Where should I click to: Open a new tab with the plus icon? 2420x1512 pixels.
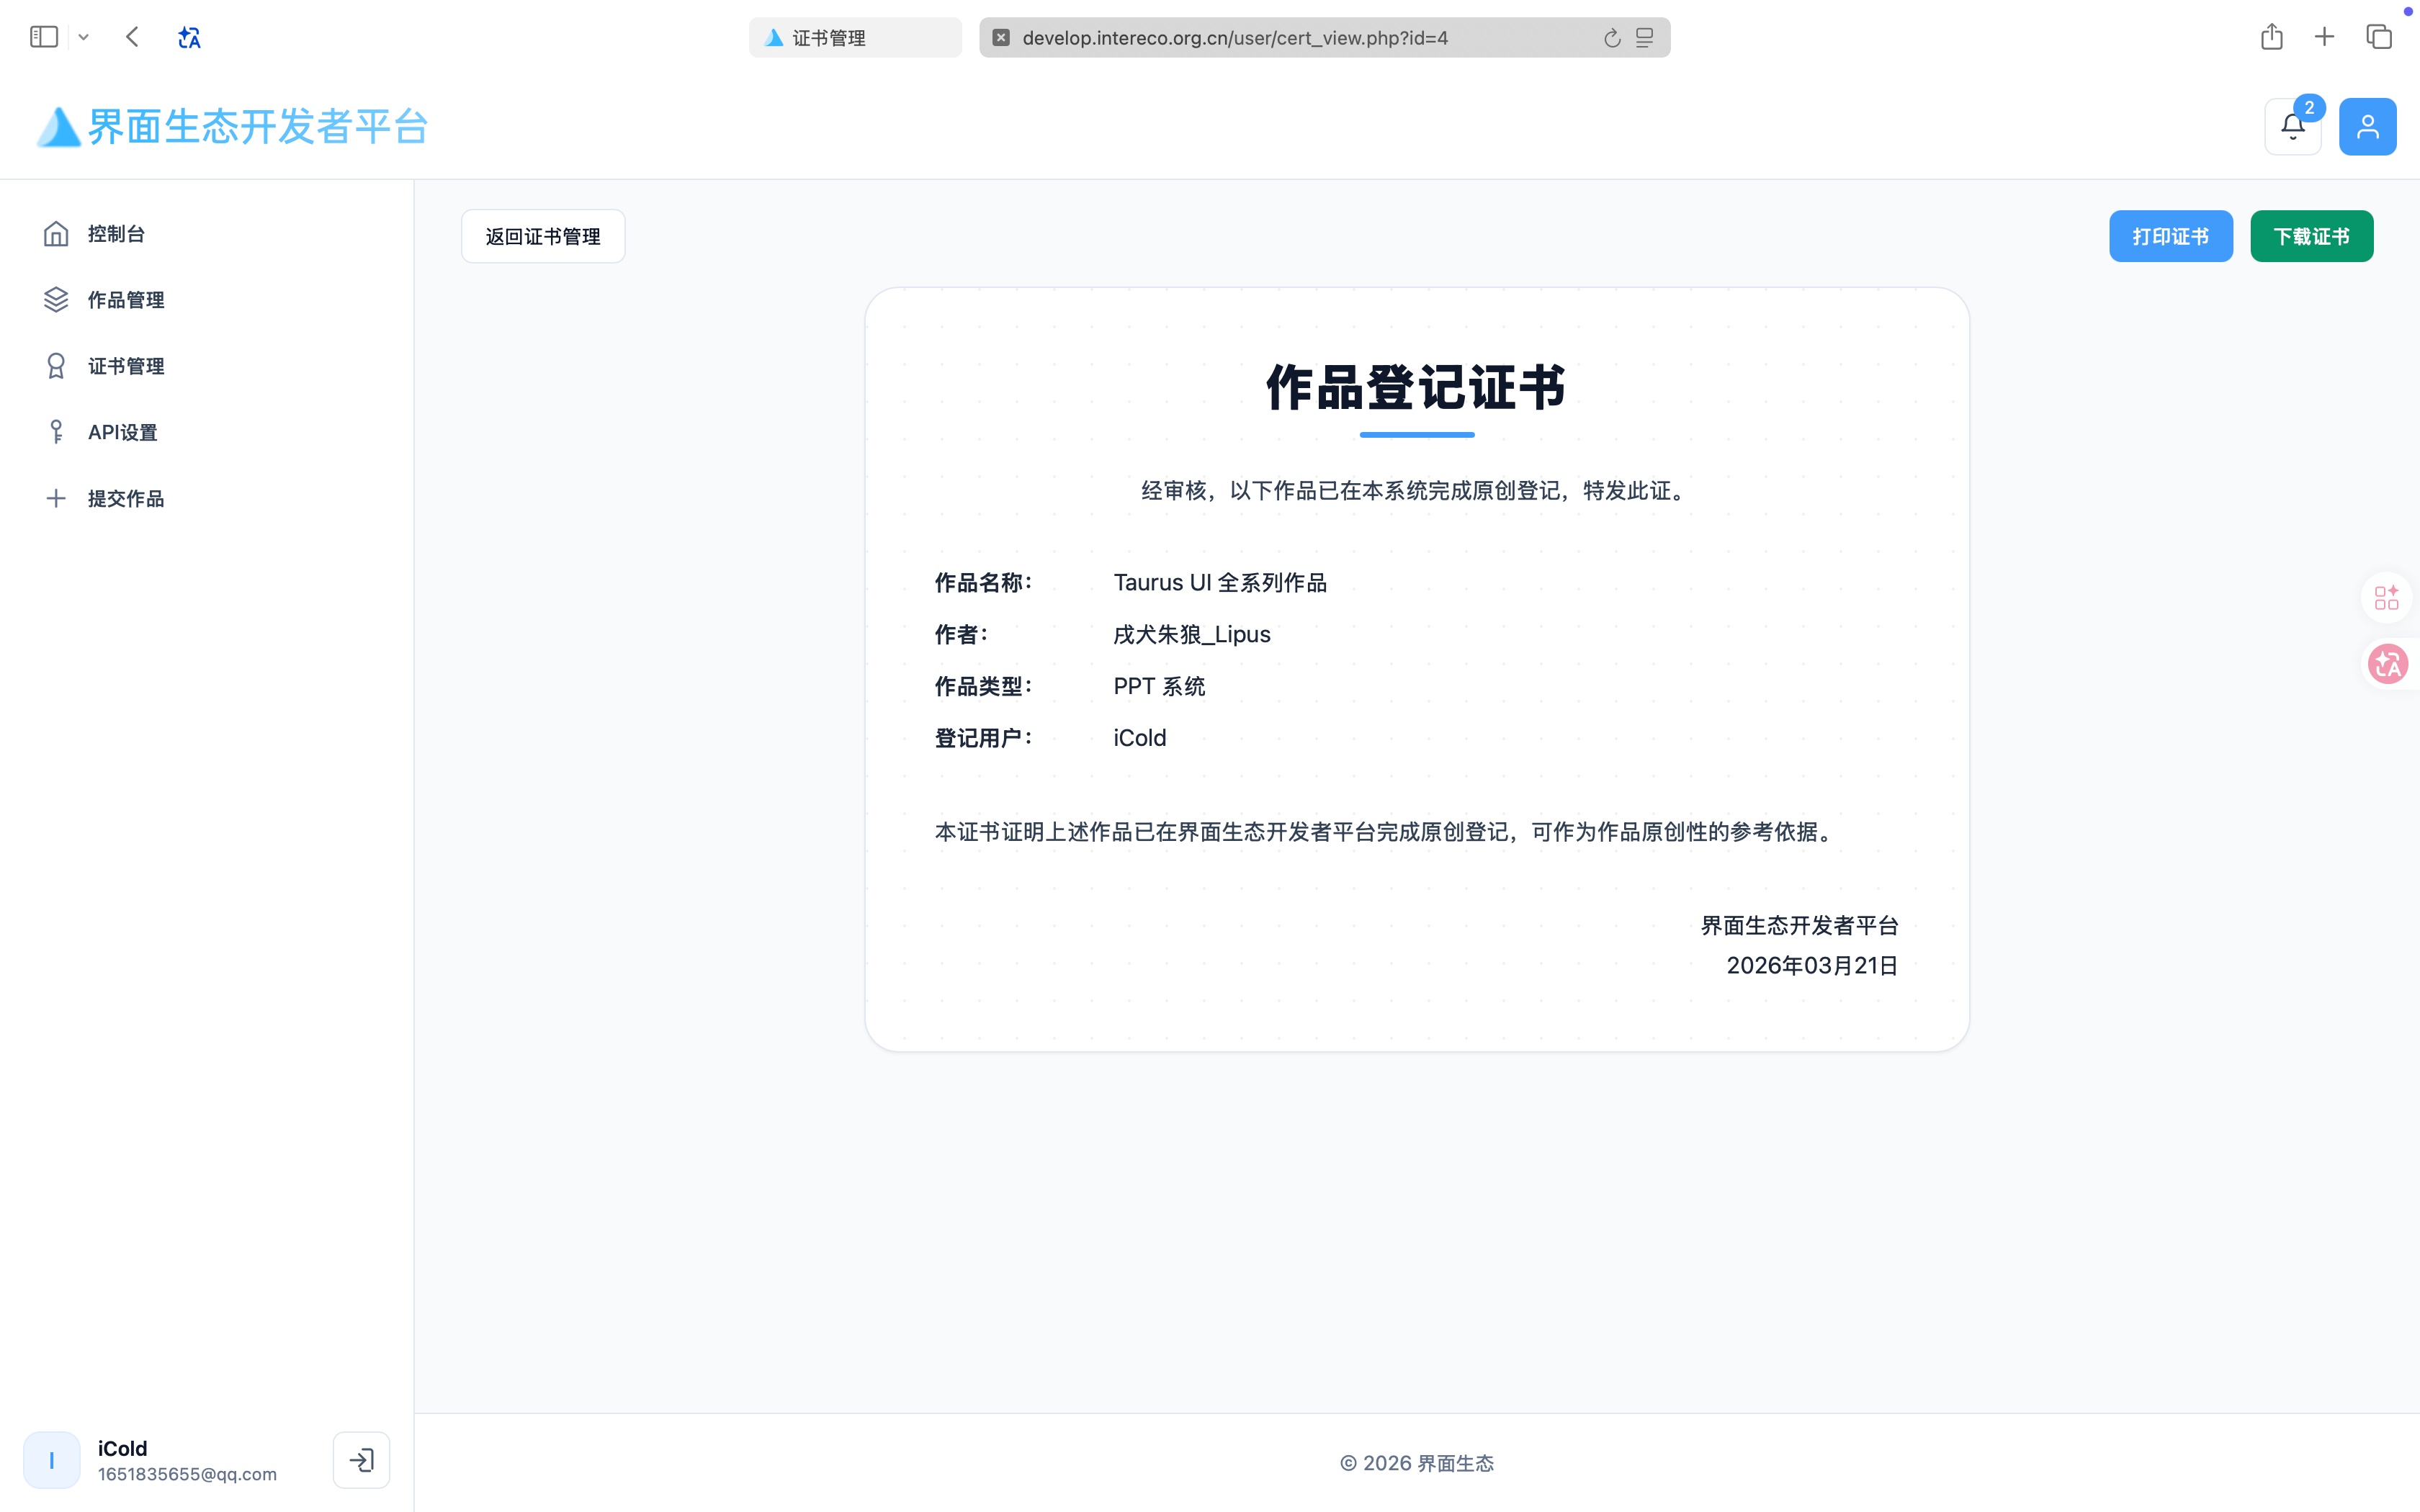tap(2325, 37)
